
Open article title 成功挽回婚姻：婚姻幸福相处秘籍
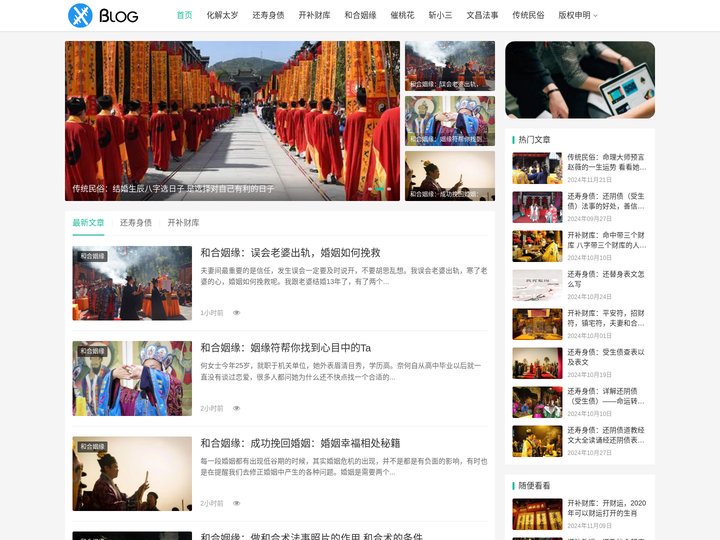[x=300, y=443]
